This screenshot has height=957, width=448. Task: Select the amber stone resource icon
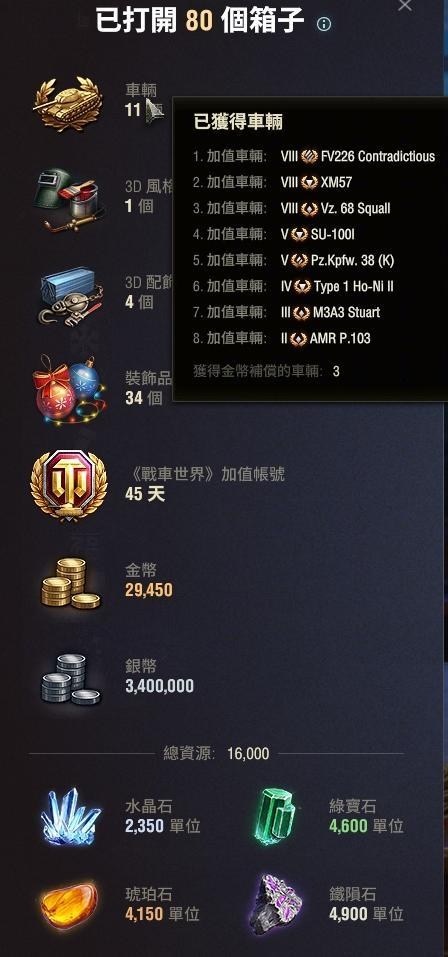click(68, 906)
